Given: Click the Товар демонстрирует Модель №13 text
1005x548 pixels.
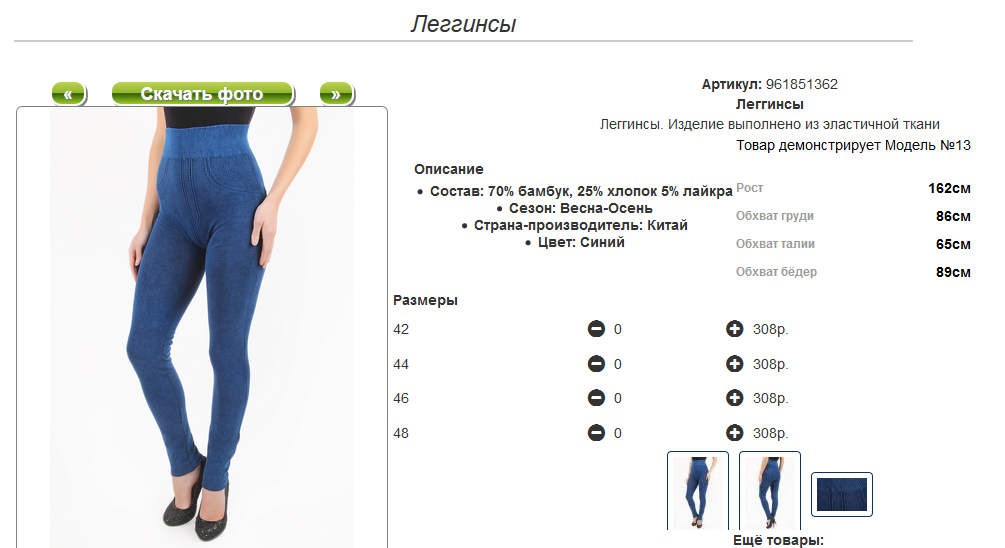Looking at the screenshot, I should [853, 145].
